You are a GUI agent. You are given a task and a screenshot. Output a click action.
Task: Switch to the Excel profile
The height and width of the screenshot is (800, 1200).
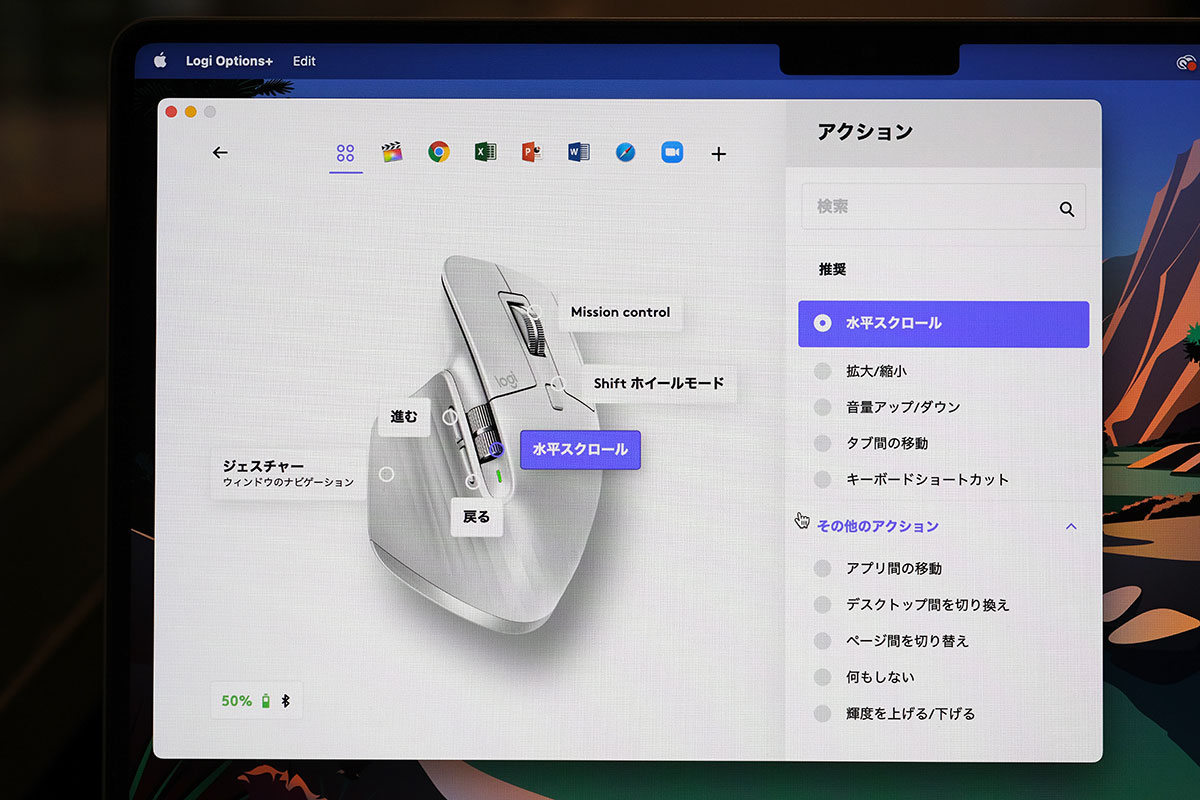click(485, 152)
